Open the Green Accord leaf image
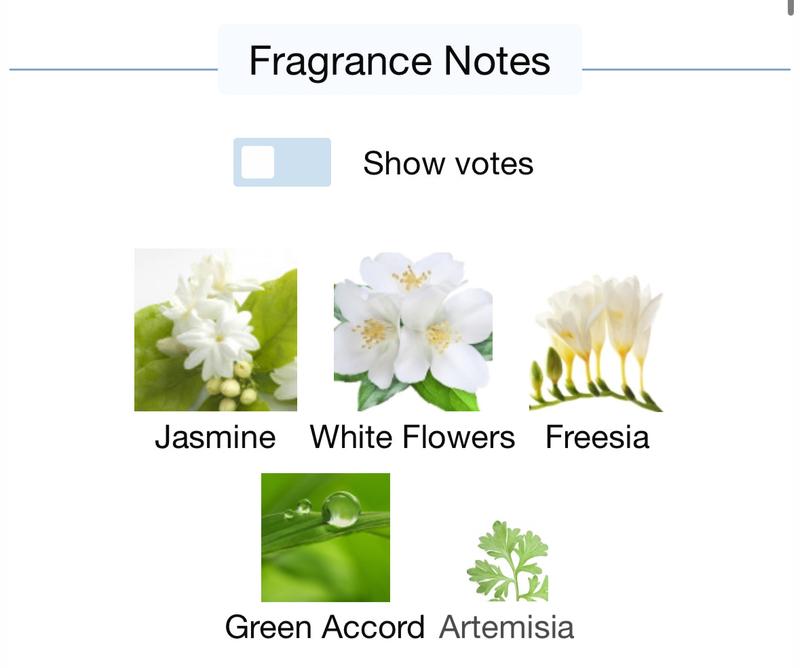 pos(326,537)
